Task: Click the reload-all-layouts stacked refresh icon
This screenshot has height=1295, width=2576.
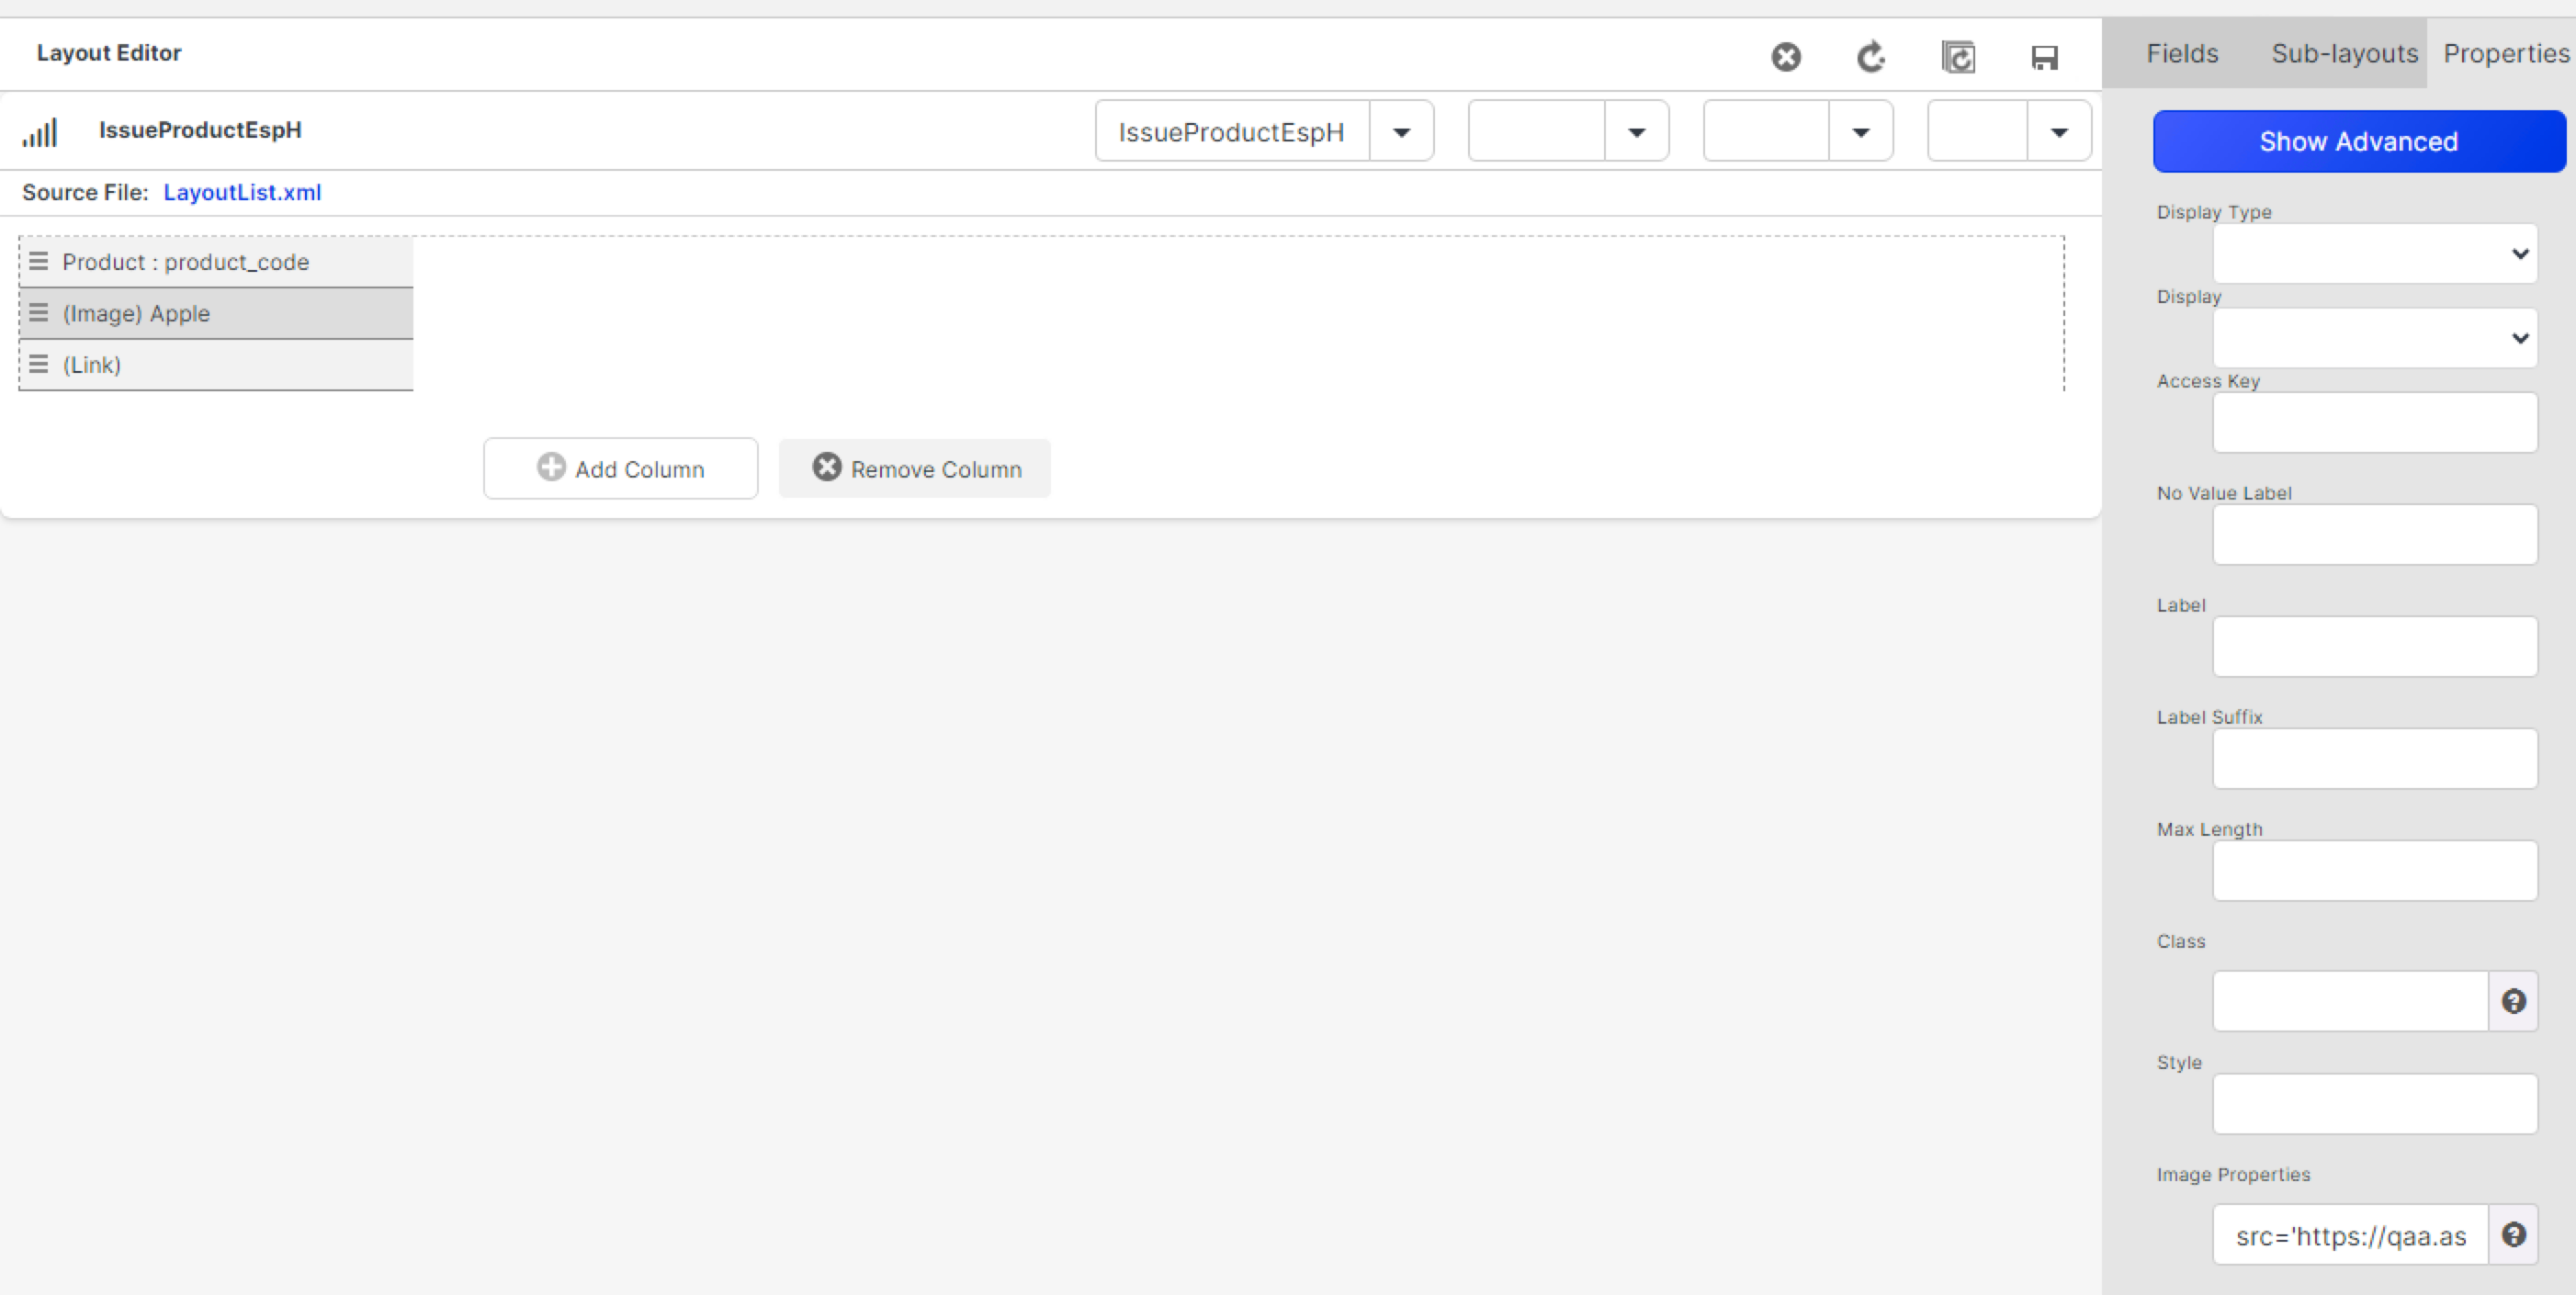Action: tap(1959, 57)
